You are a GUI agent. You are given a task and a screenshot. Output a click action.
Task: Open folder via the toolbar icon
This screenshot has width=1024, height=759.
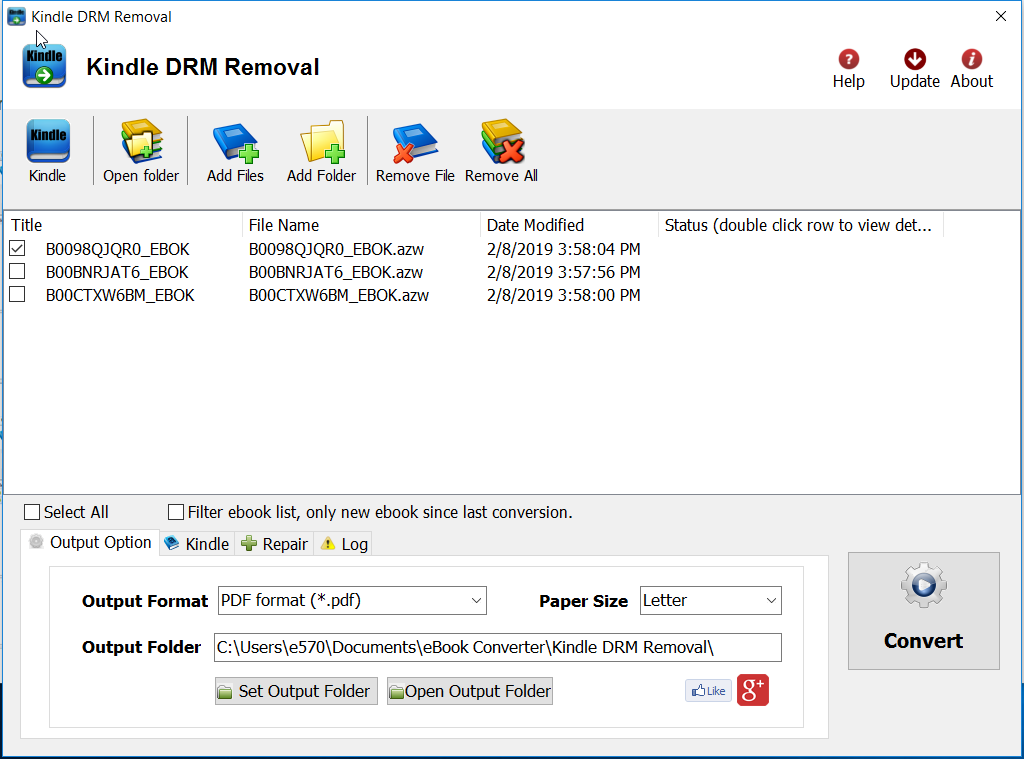coord(141,140)
